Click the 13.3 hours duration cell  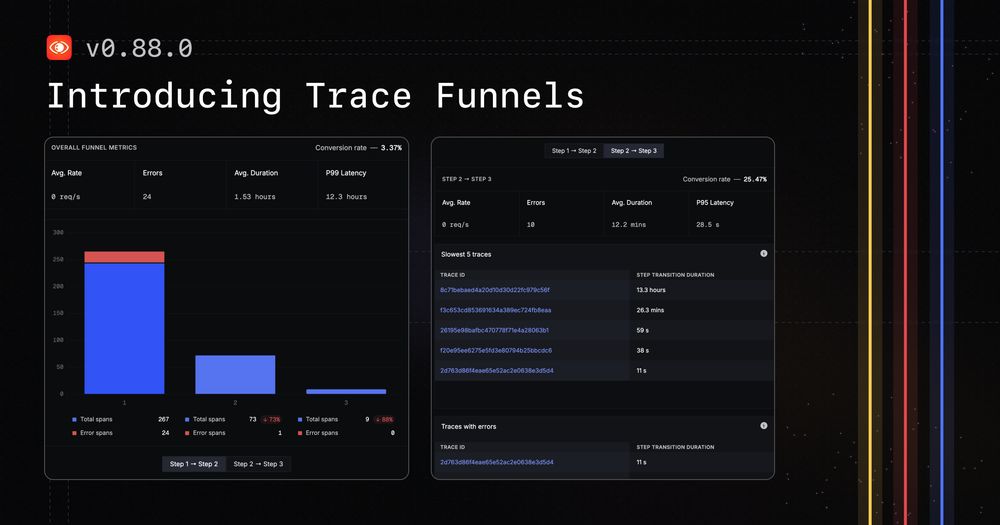click(x=651, y=290)
